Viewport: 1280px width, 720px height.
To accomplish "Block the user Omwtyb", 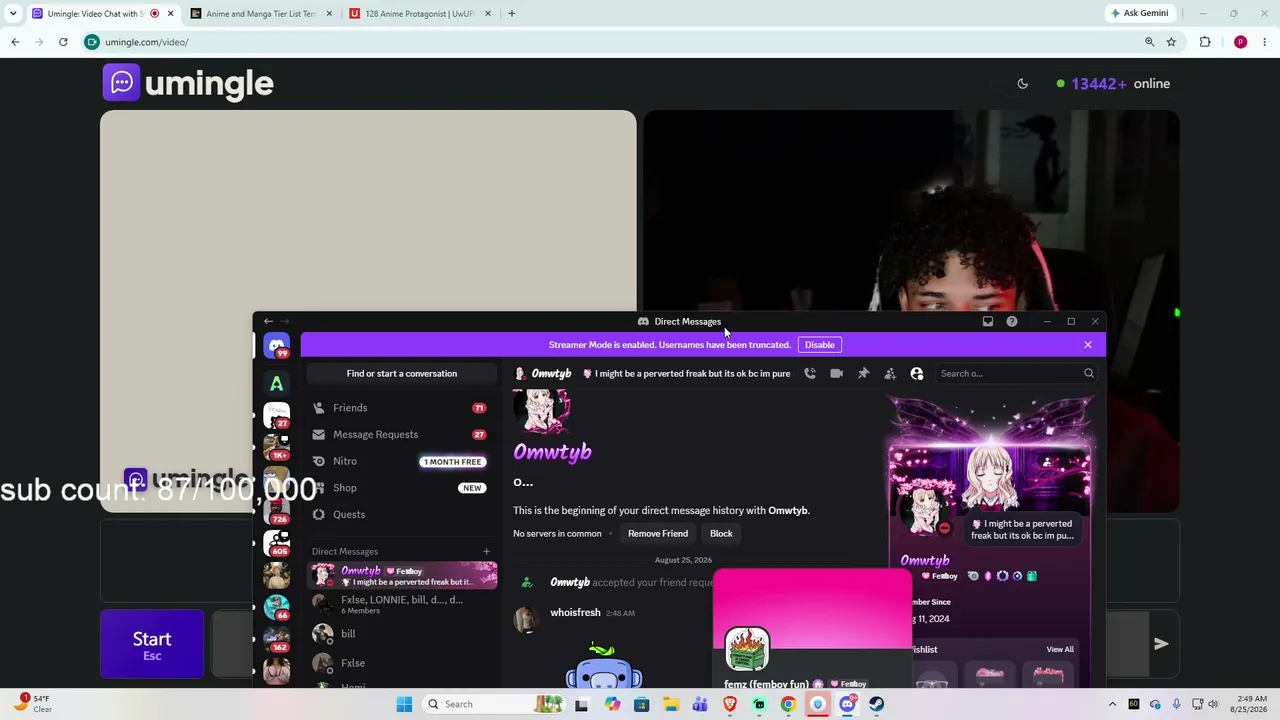I will click(x=721, y=533).
